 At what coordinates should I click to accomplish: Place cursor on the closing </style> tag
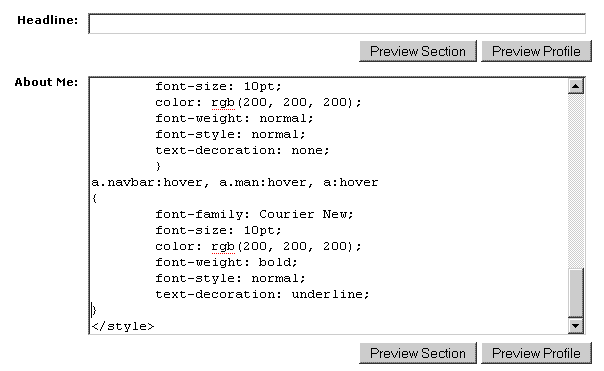click(x=123, y=326)
